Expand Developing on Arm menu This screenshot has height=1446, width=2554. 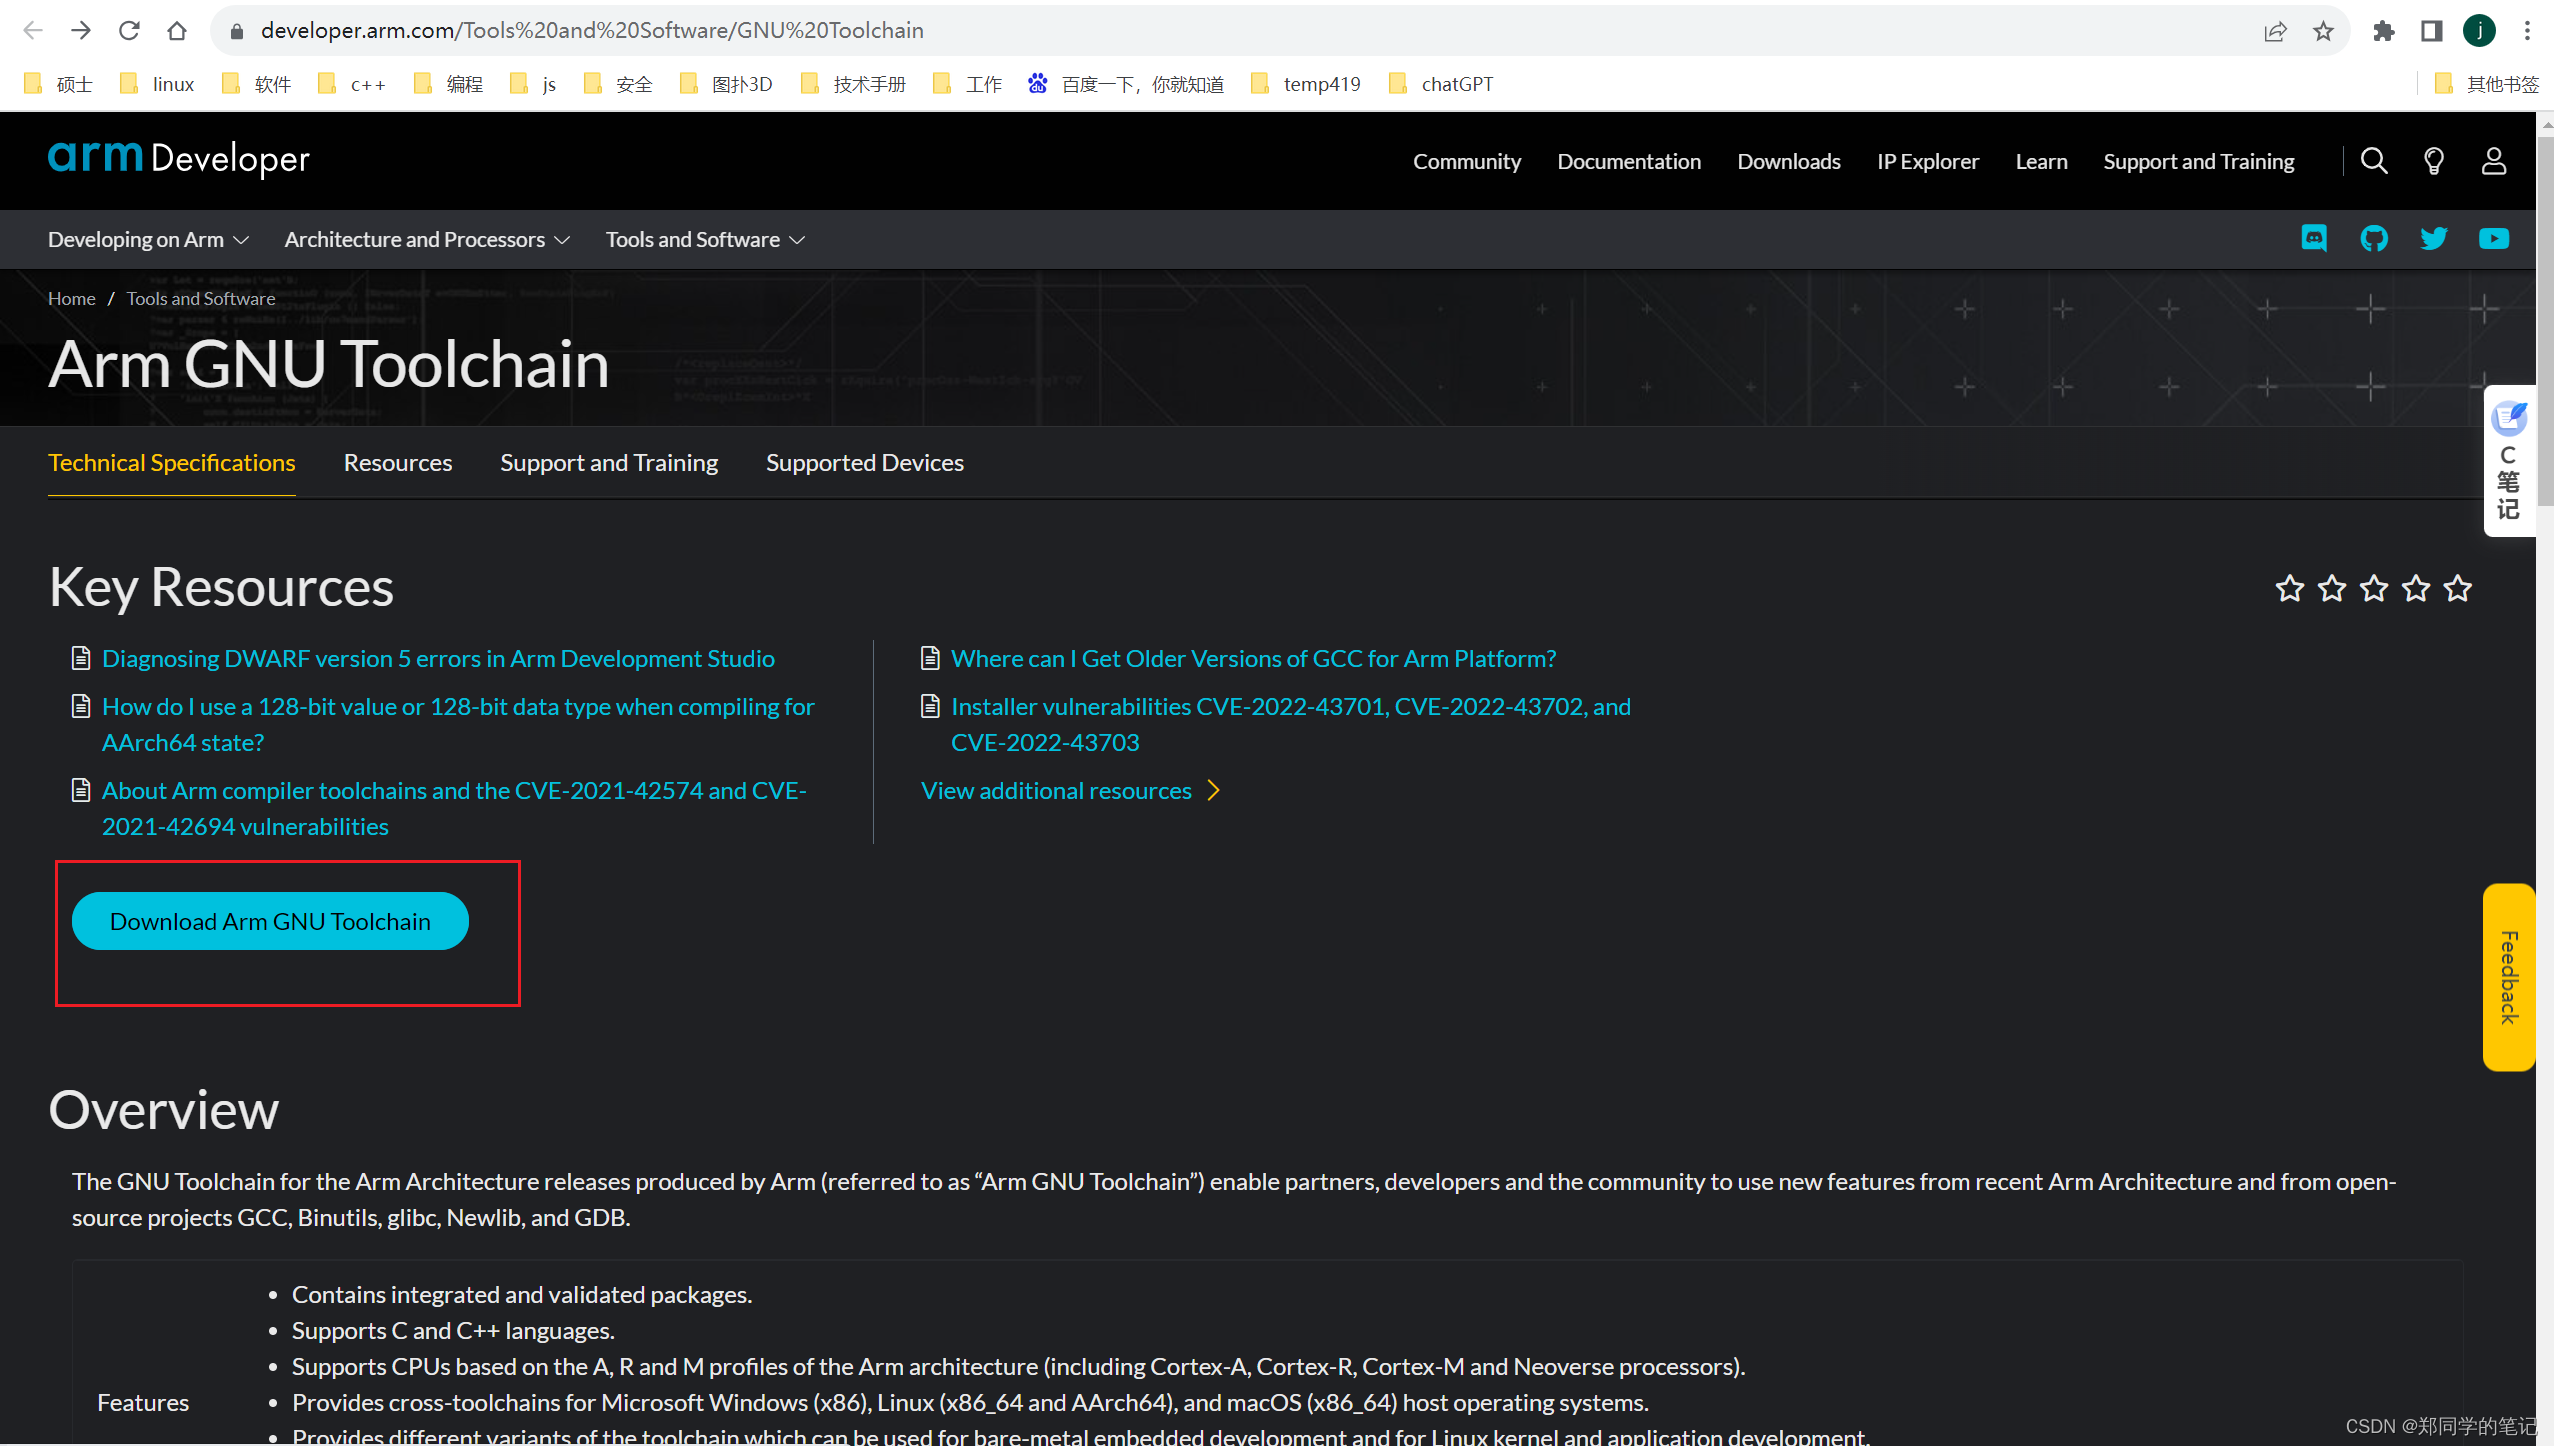pos(148,239)
